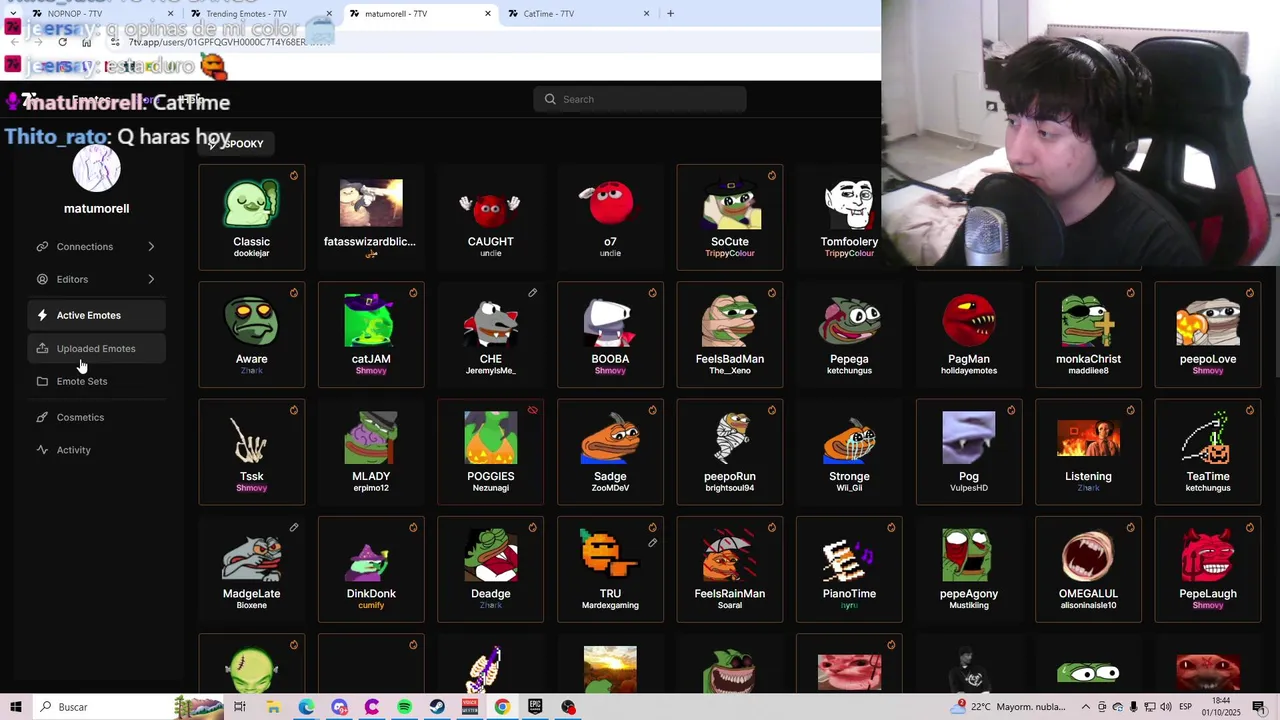Open Activity in the sidebar
The height and width of the screenshot is (720, 1280).
96,450
